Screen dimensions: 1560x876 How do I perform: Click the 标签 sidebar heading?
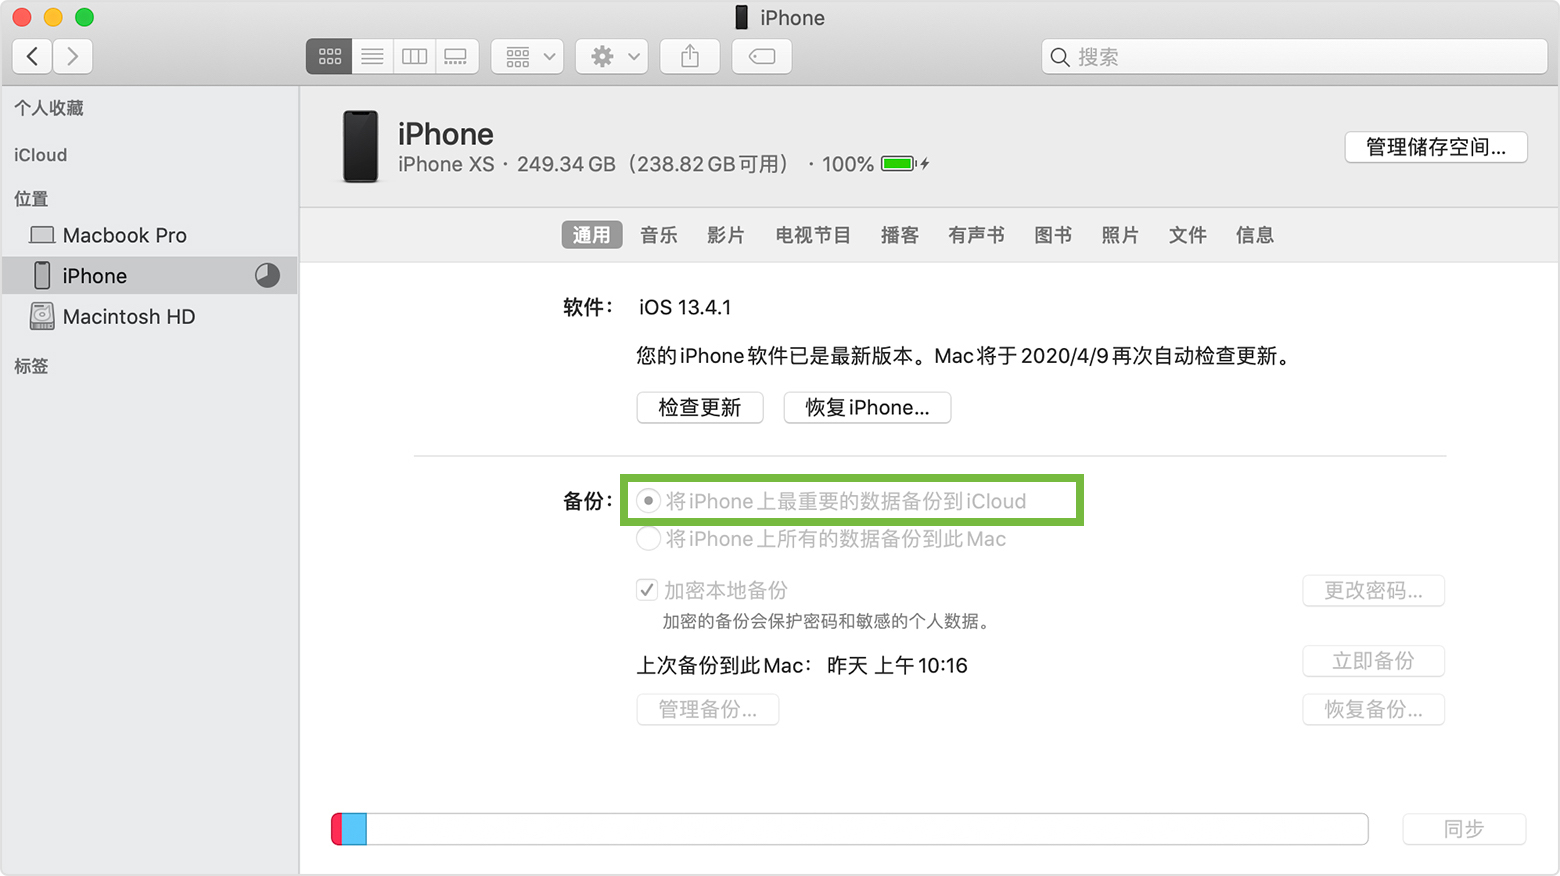point(31,366)
